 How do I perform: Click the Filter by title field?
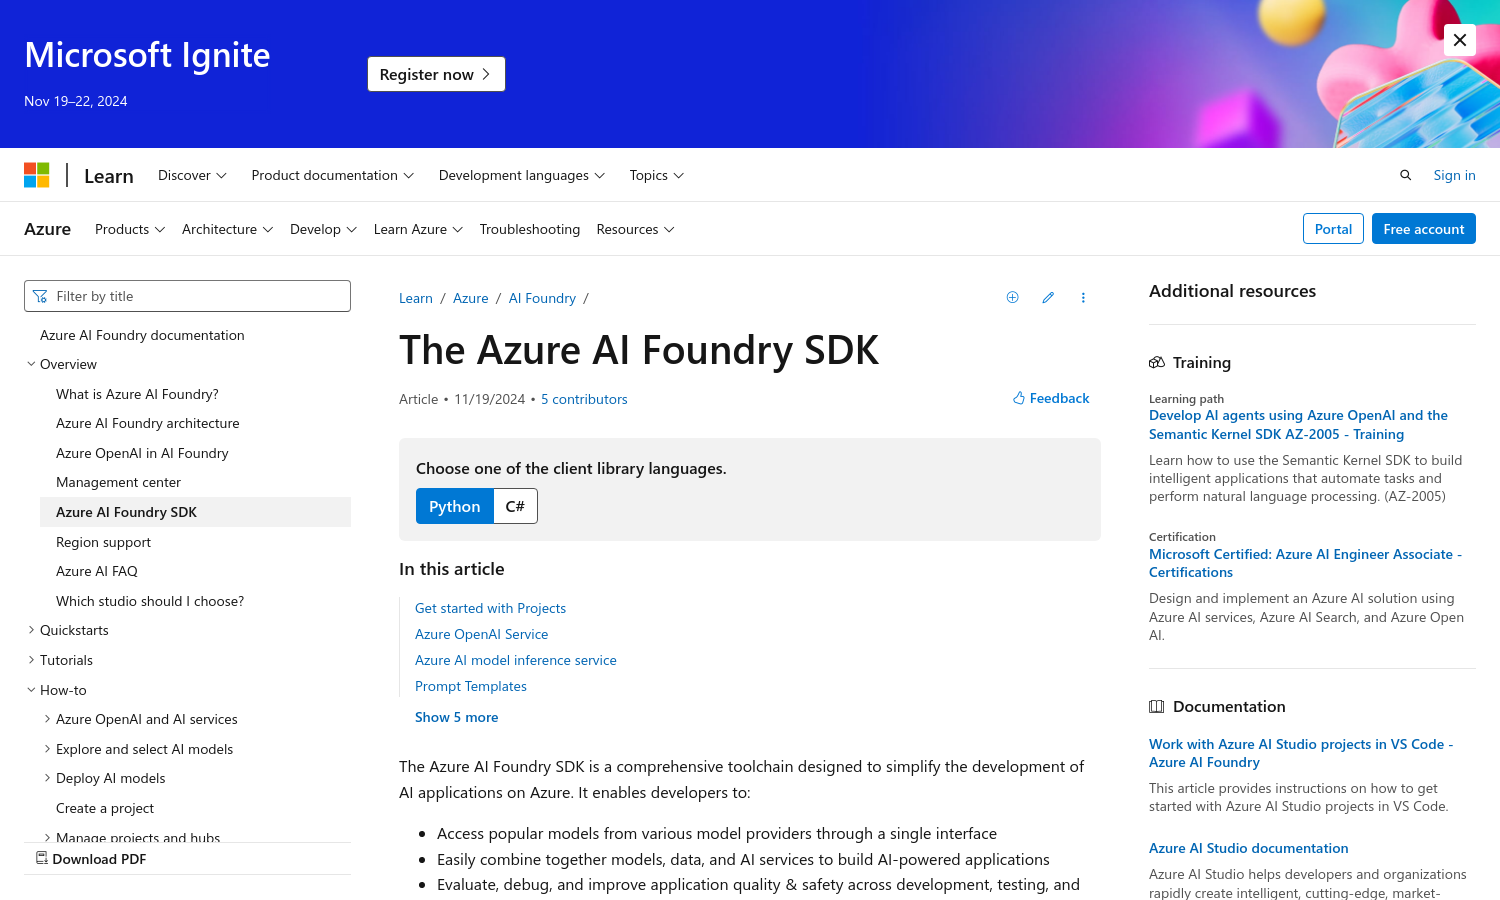187,296
